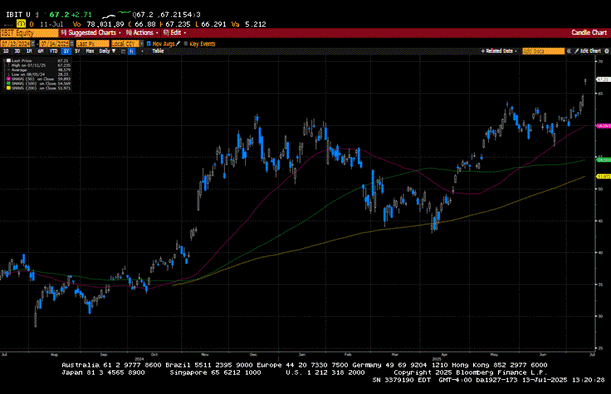611x394 pixels.
Task: Select the 6M time range
Action: 41,51
